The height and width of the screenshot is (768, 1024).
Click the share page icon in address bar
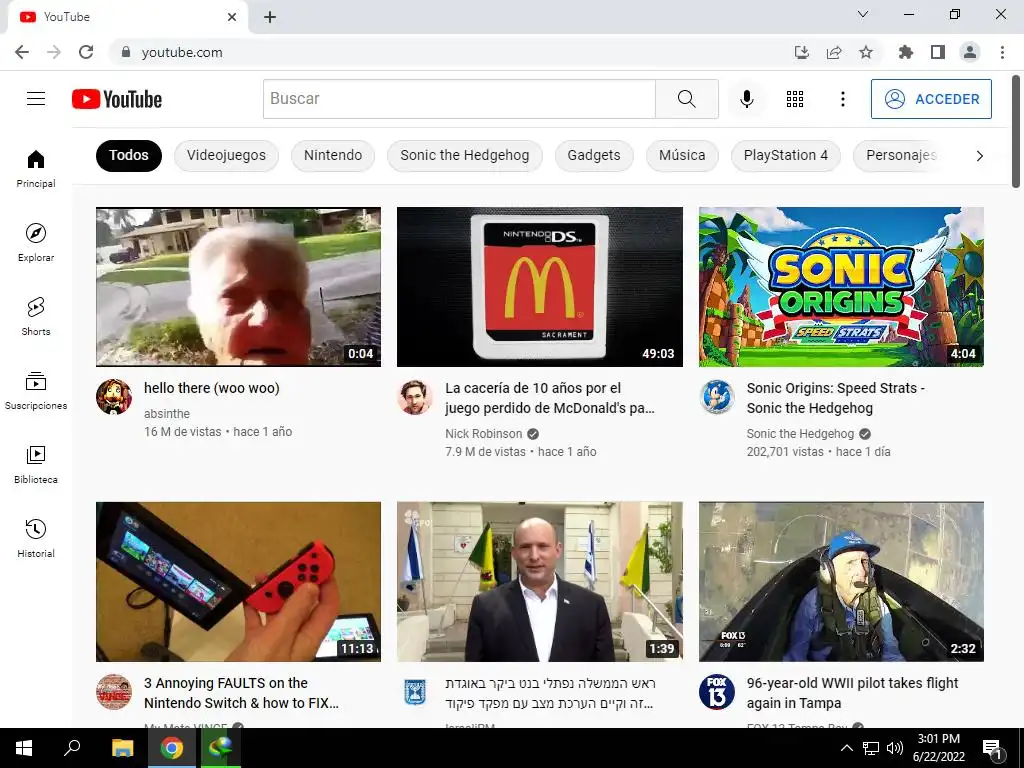[x=834, y=52]
